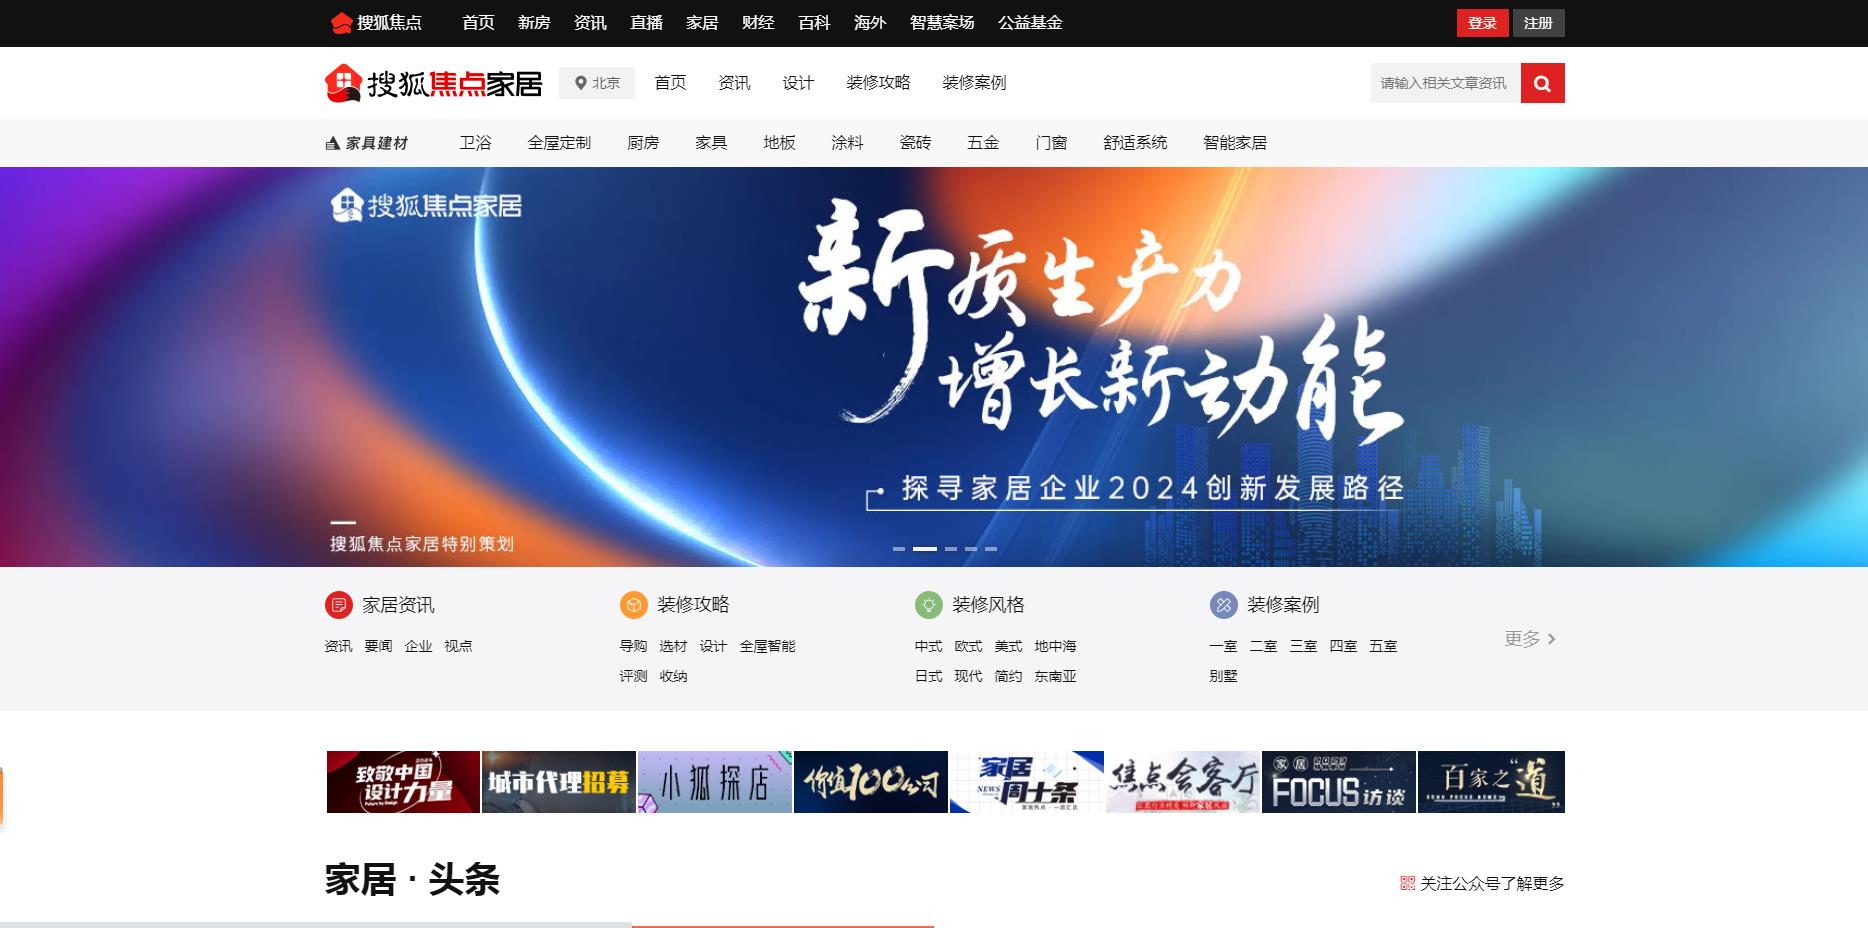The image size is (1868, 928).
Task: Click the 登录 button
Action: 1482,23
